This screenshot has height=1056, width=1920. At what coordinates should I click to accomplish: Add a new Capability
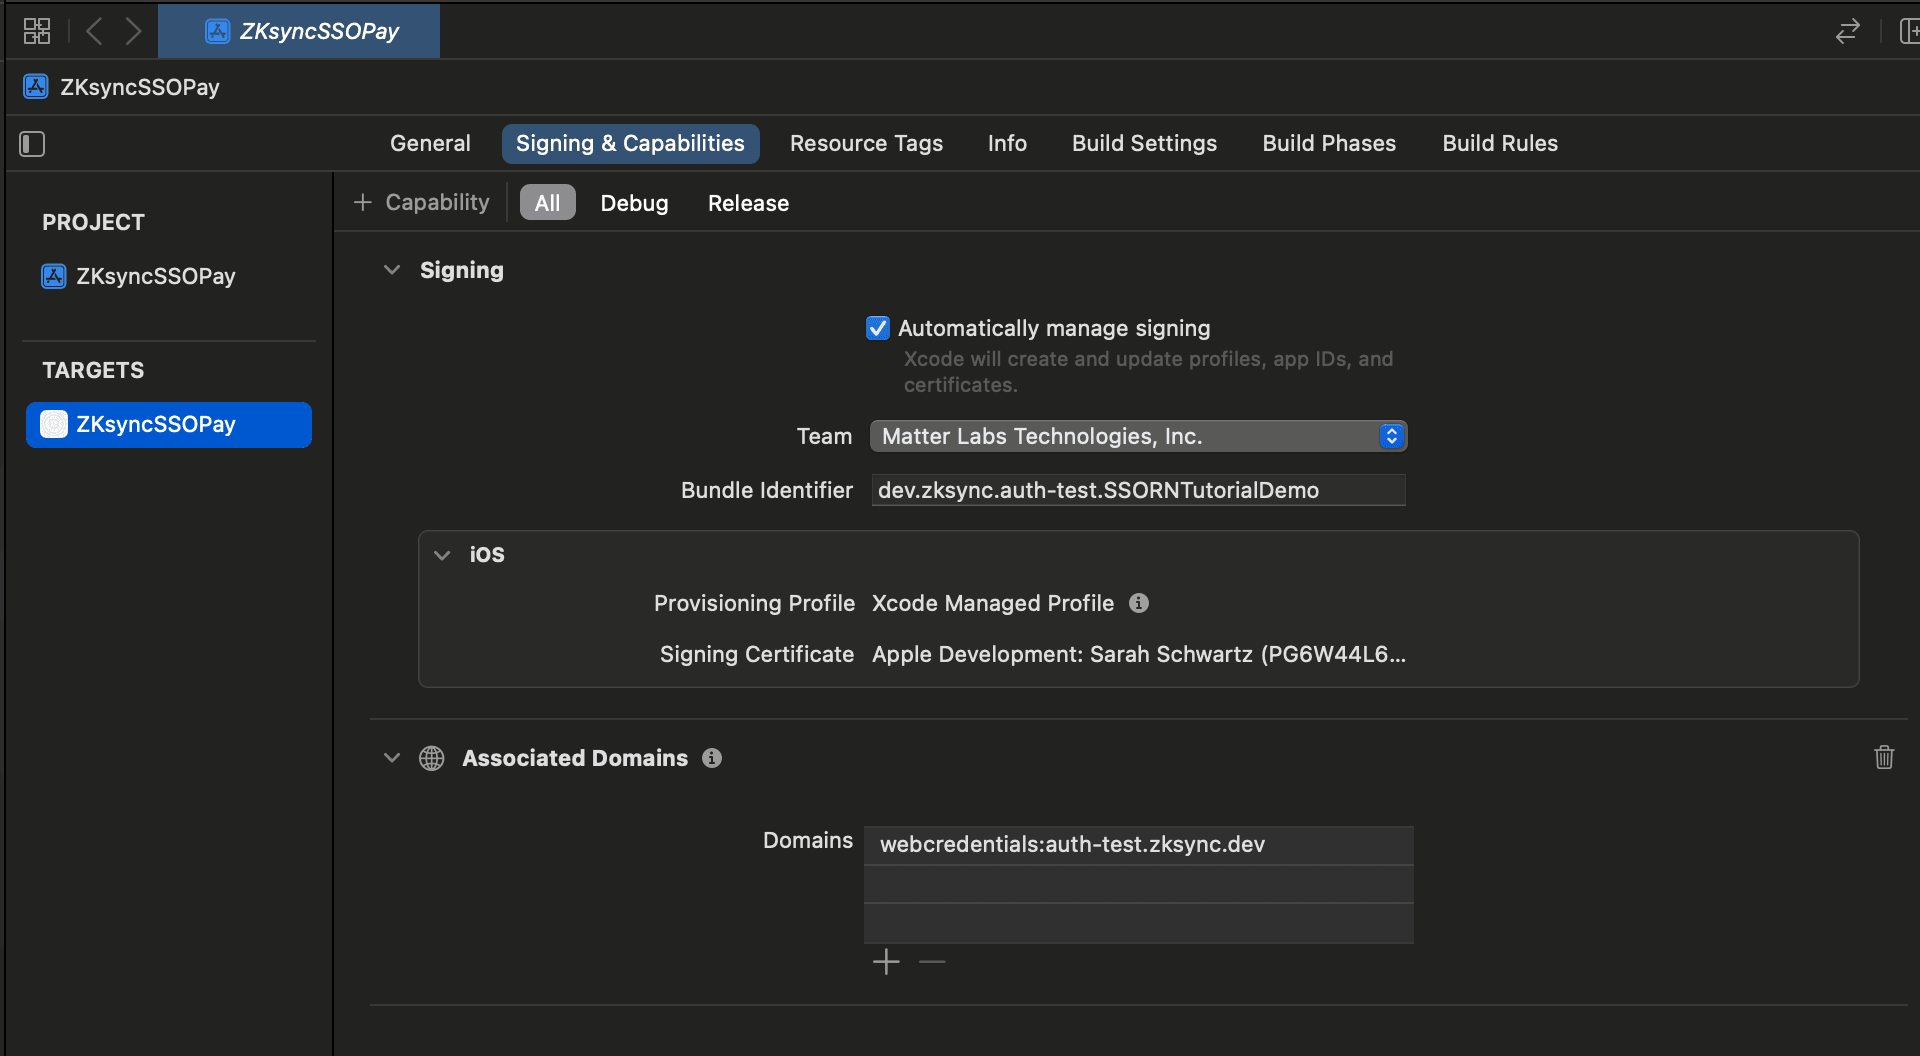coord(421,202)
